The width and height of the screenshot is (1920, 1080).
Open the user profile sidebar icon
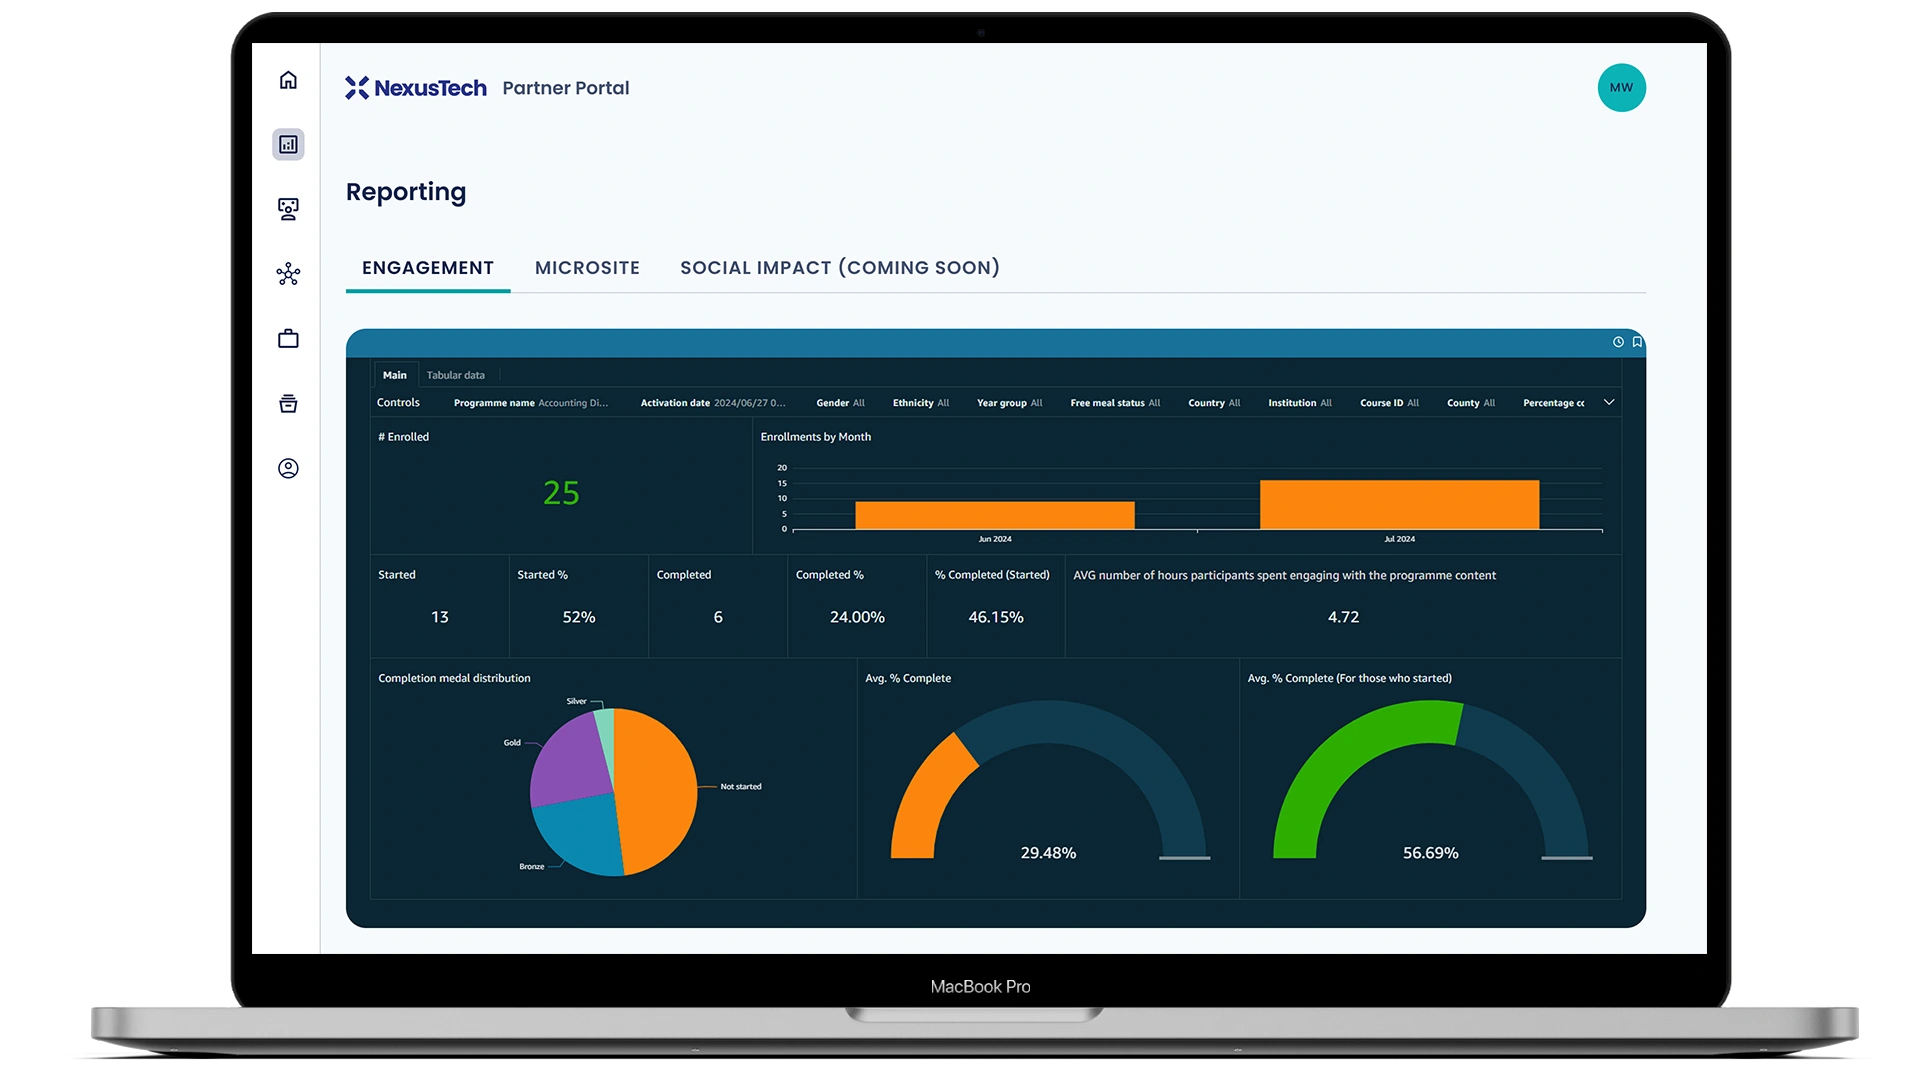288,468
